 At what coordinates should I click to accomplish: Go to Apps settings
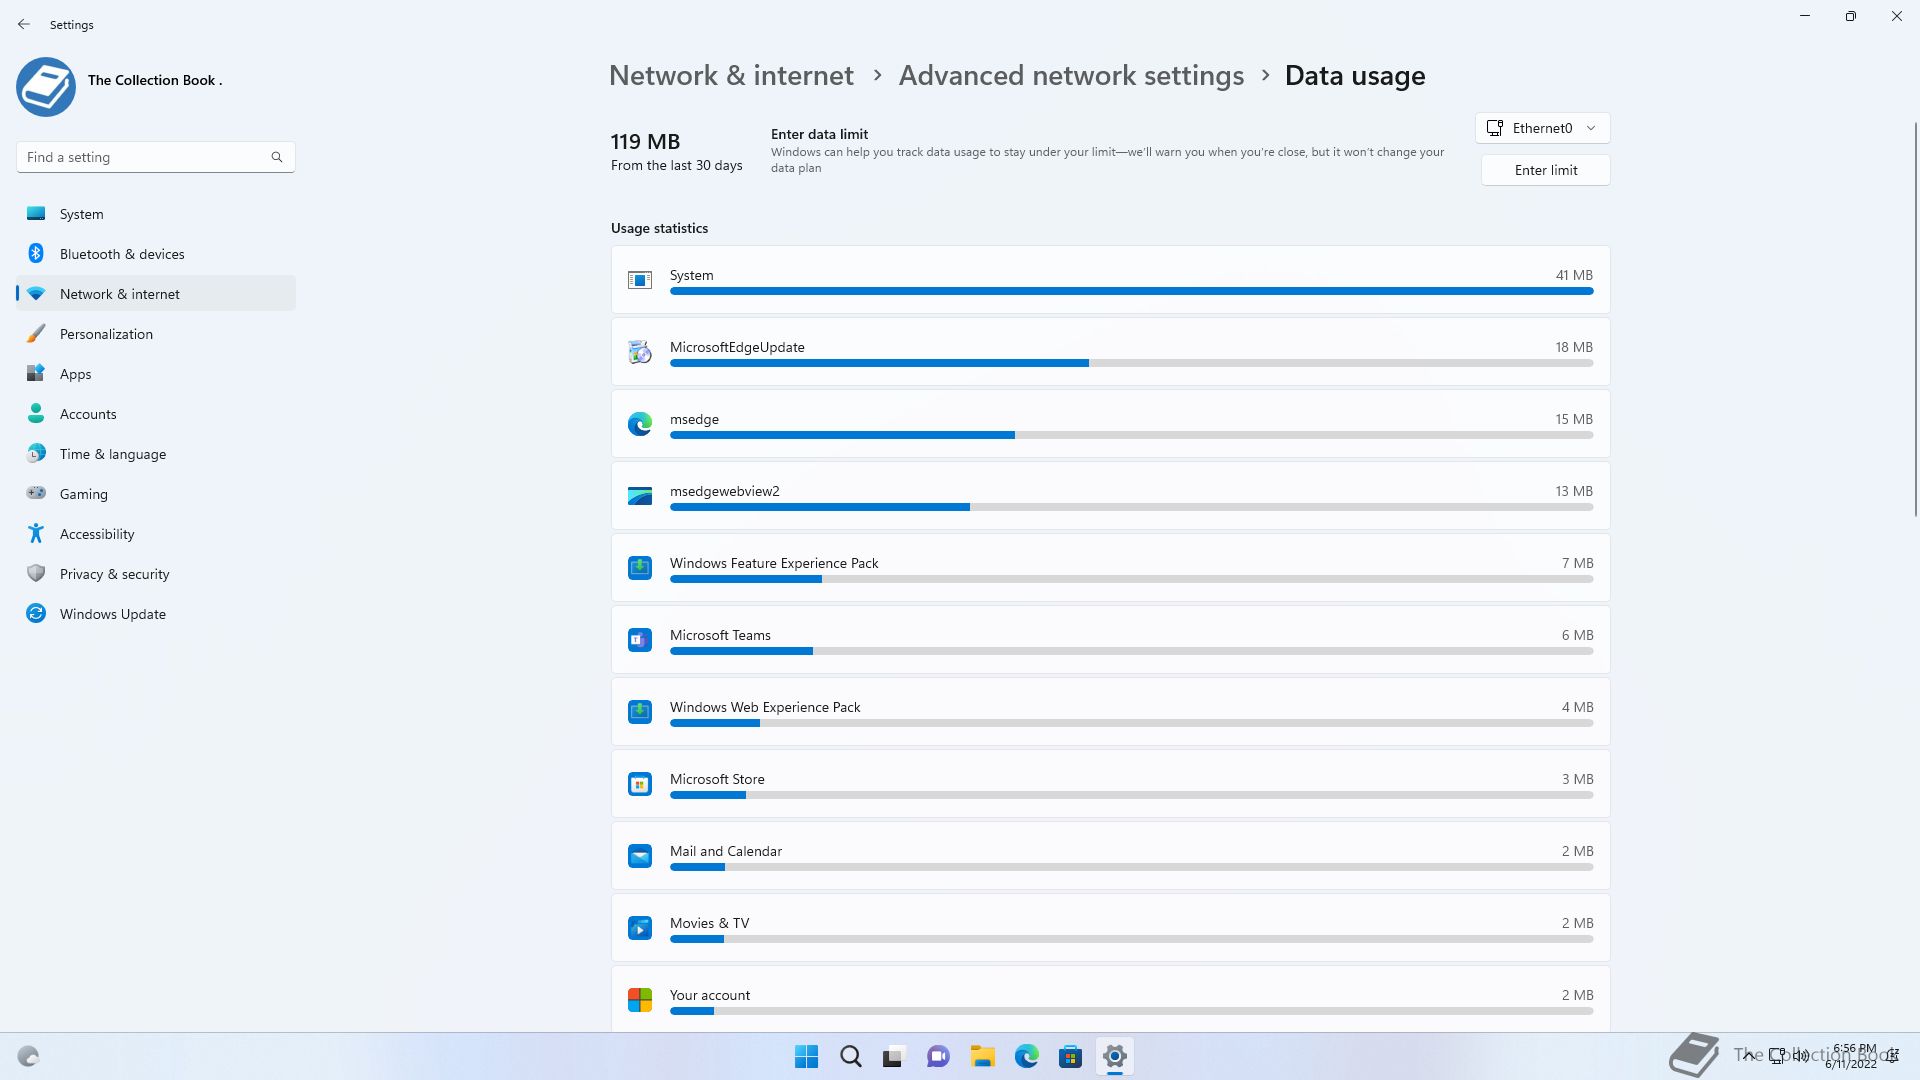156,374
